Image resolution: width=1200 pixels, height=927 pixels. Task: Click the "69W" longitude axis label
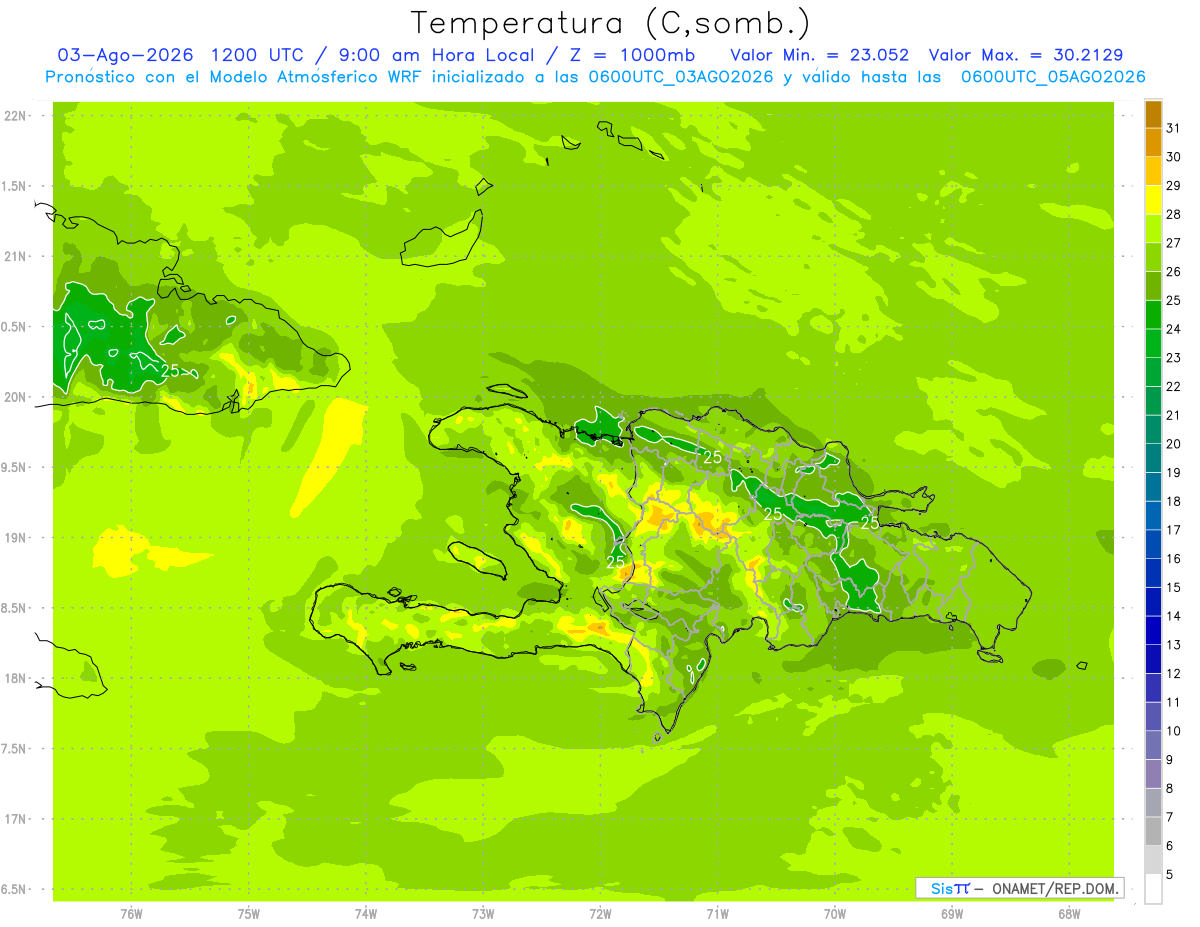[952, 914]
